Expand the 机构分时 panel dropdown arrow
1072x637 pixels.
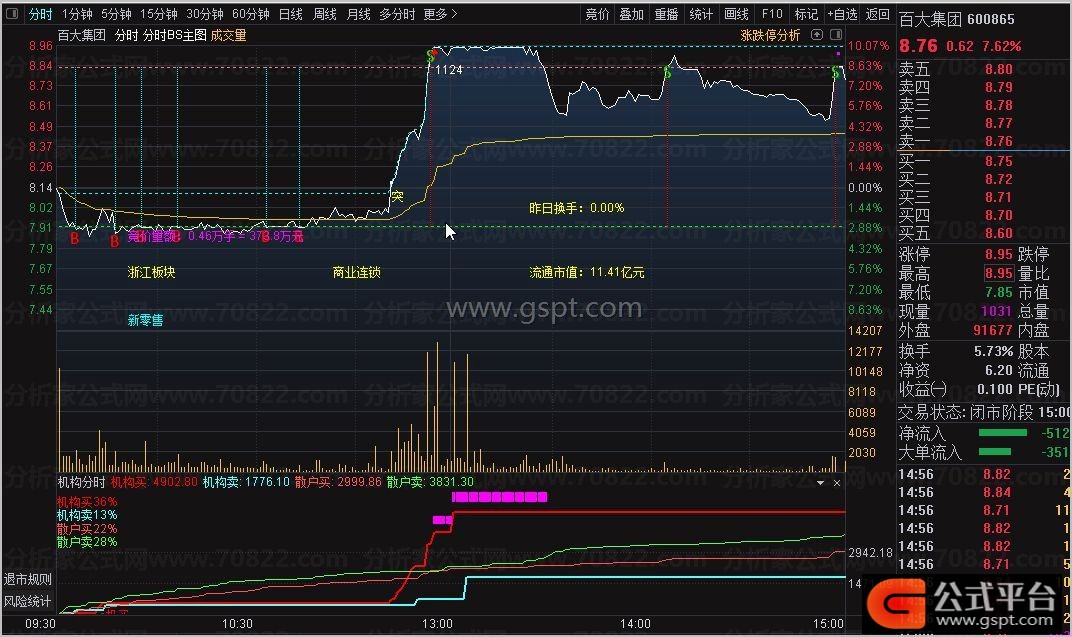coord(820,483)
